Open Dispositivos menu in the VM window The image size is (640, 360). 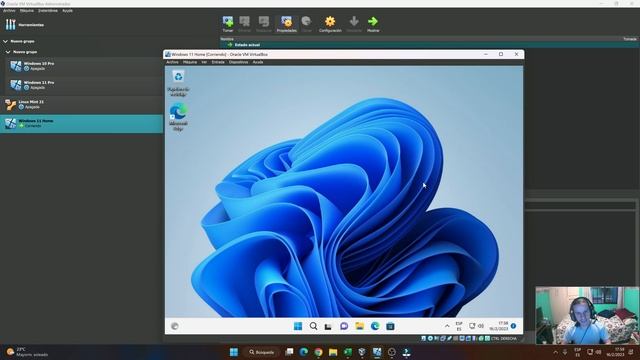(238, 62)
